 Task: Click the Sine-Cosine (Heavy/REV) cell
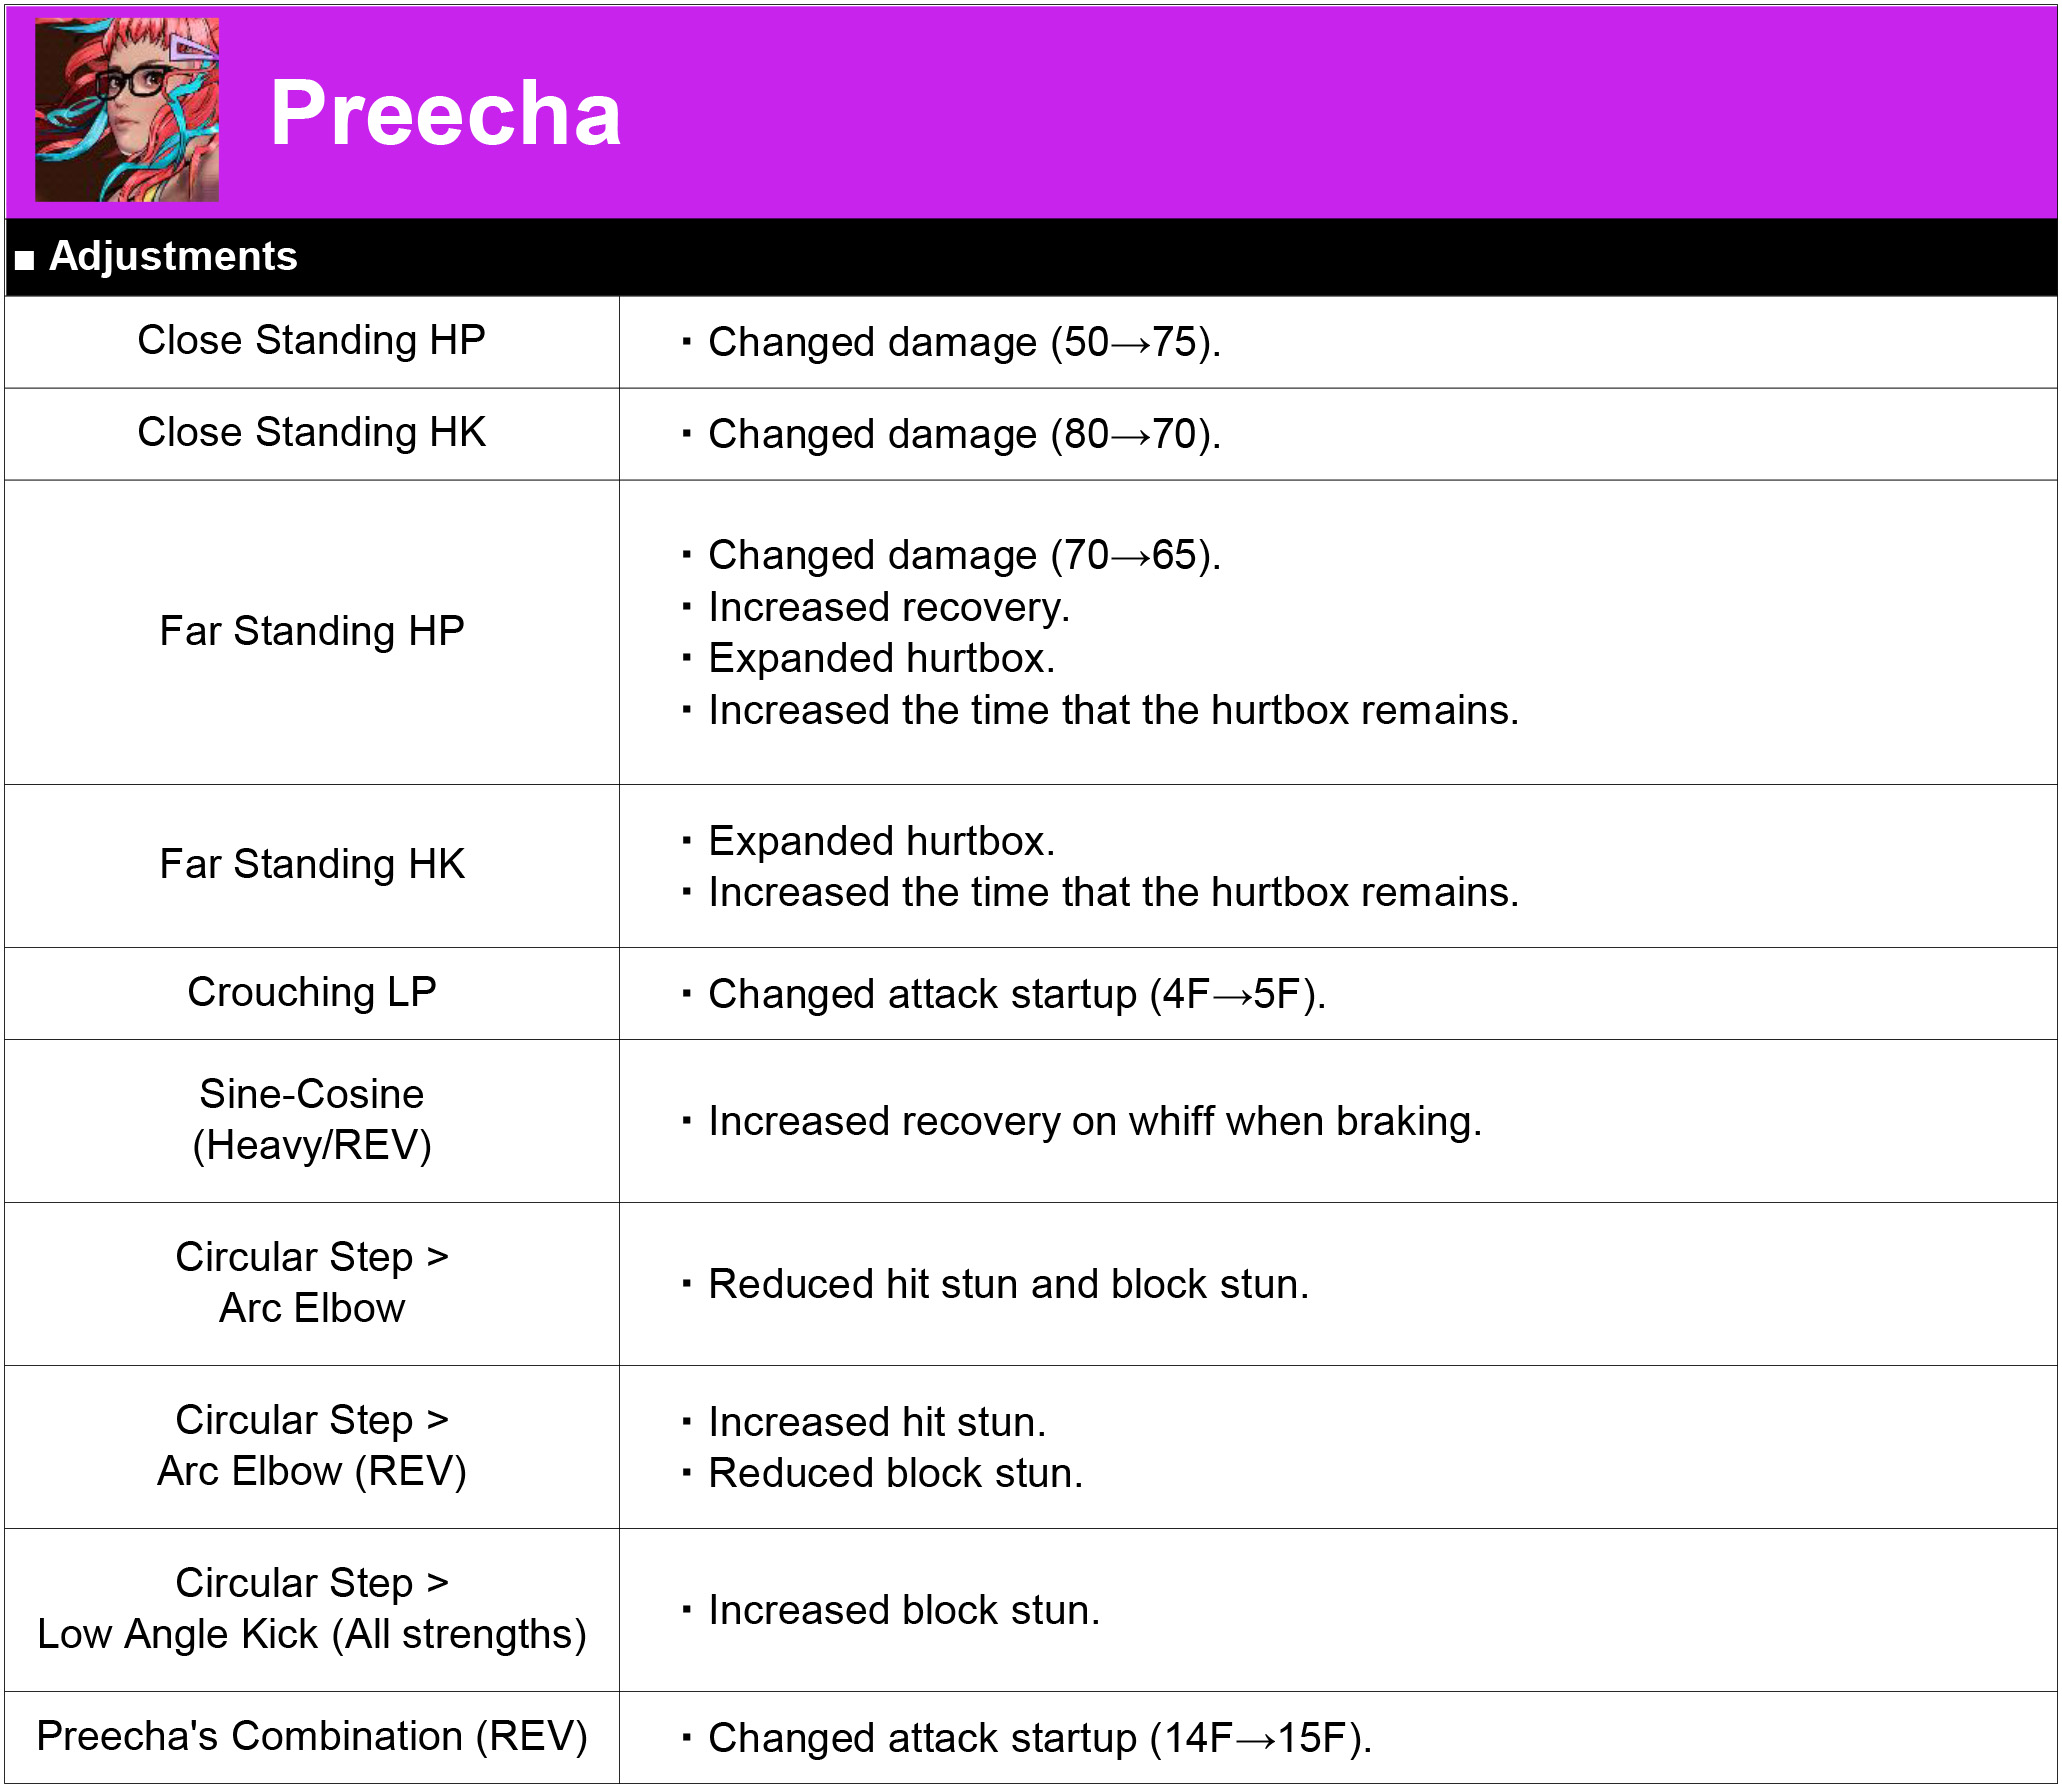[312, 1120]
